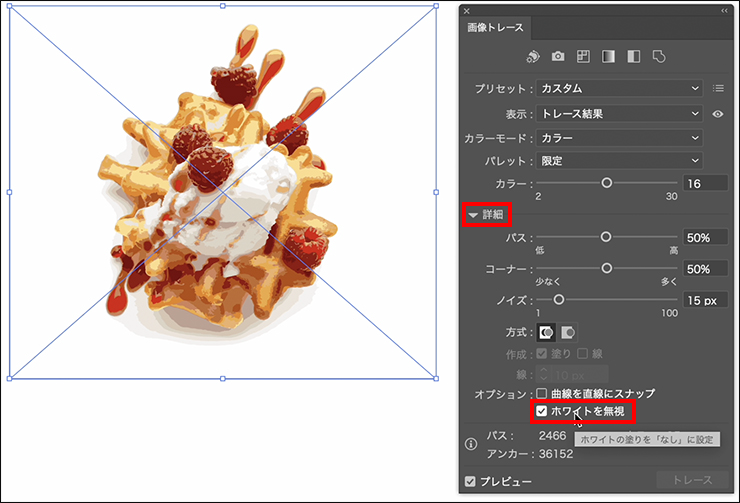Select the High Color camera preset icon

pyautogui.click(x=559, y=56)
